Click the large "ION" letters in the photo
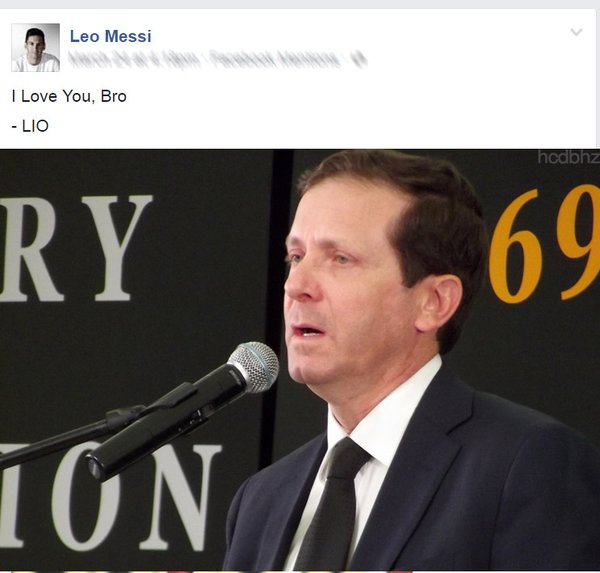The image size is (600, 573). click(110, 498)
